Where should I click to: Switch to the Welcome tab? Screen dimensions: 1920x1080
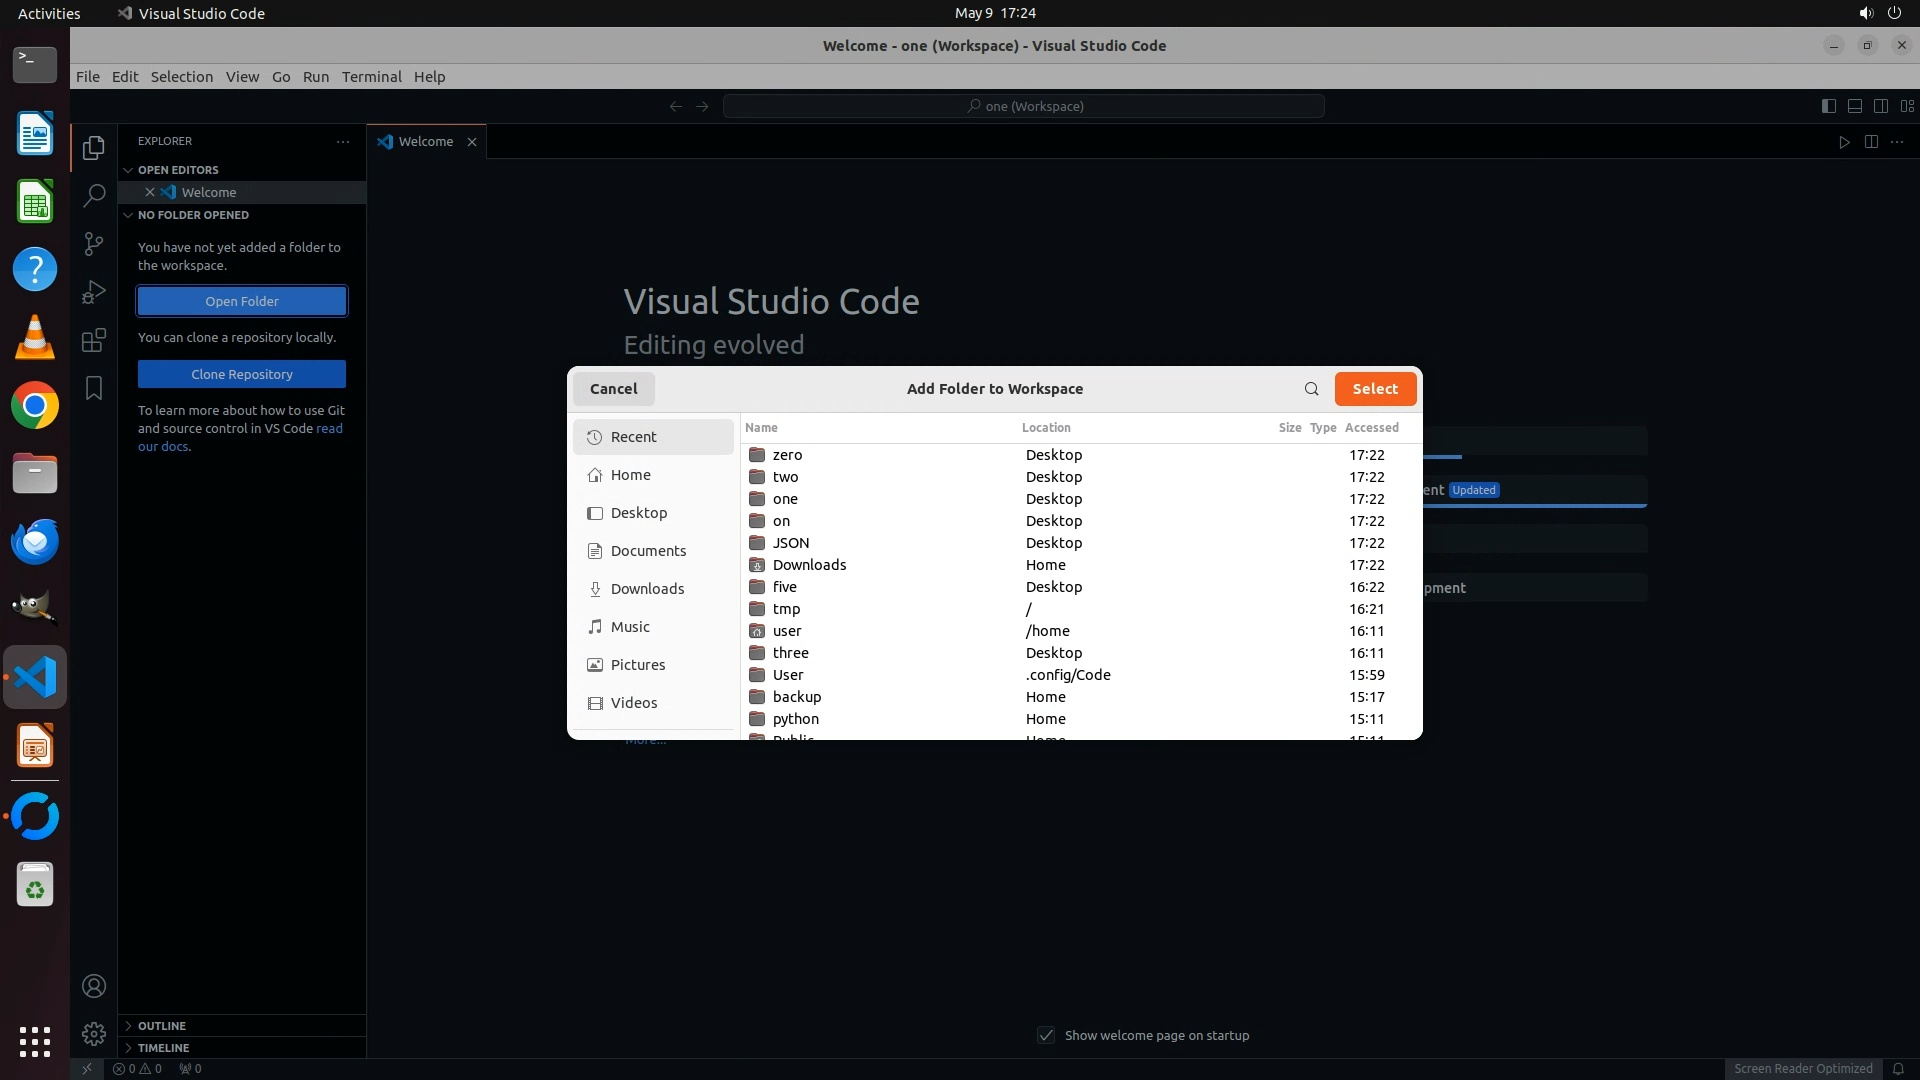pos(425,142)
